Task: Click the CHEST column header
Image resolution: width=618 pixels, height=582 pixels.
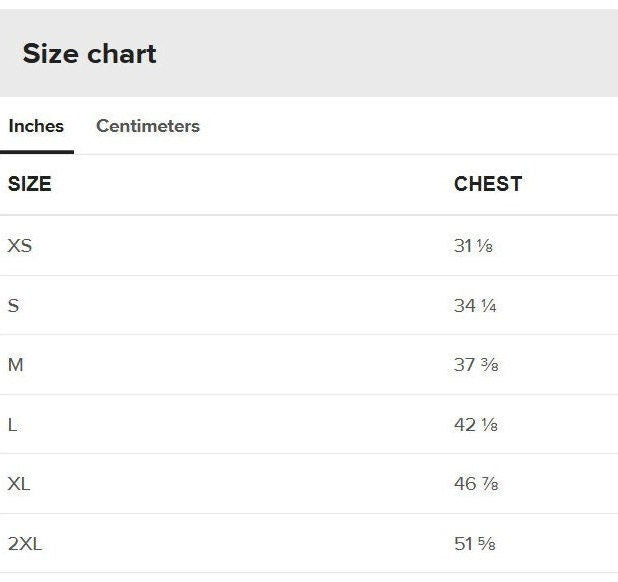Action: 488,184
